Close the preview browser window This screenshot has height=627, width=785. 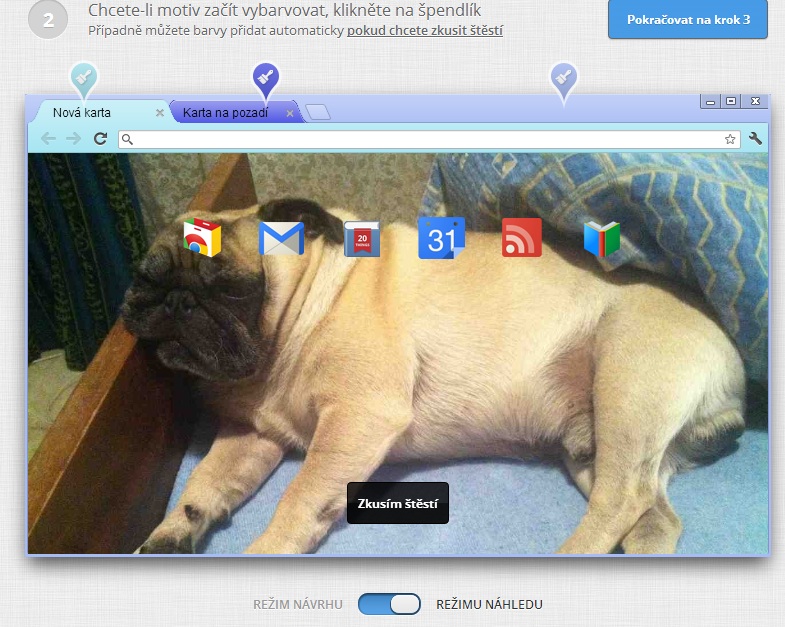pos(755,101)
